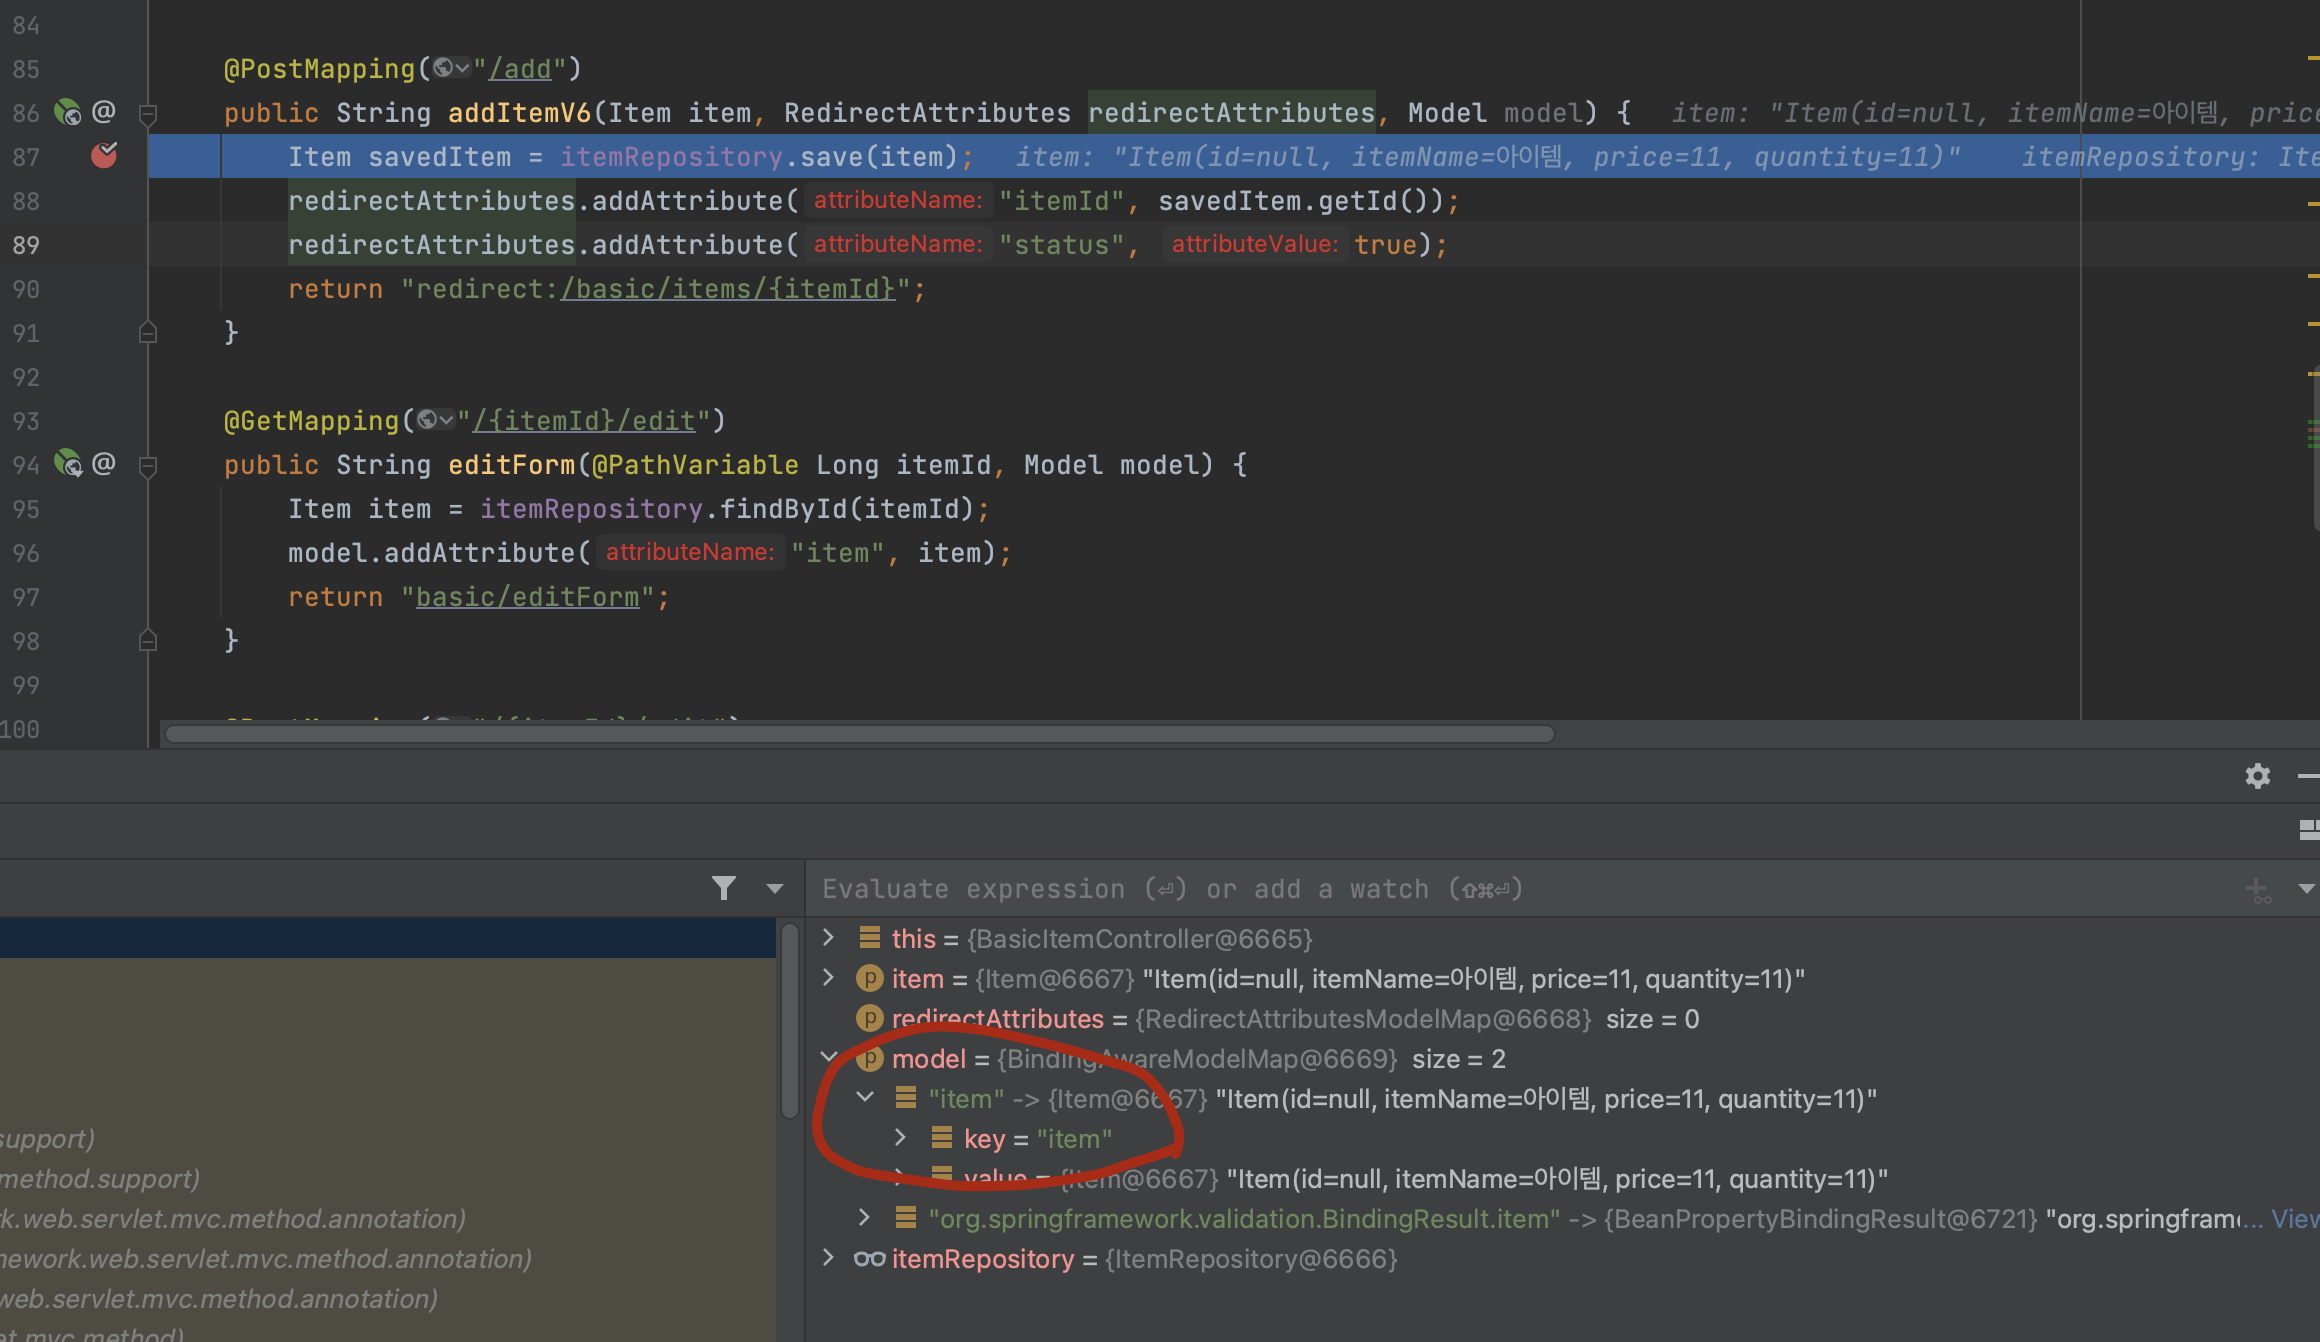This screenshot has height=1342, width=2320.
Task: Follow the /add mapping URL link
Action: coord(520,69)
